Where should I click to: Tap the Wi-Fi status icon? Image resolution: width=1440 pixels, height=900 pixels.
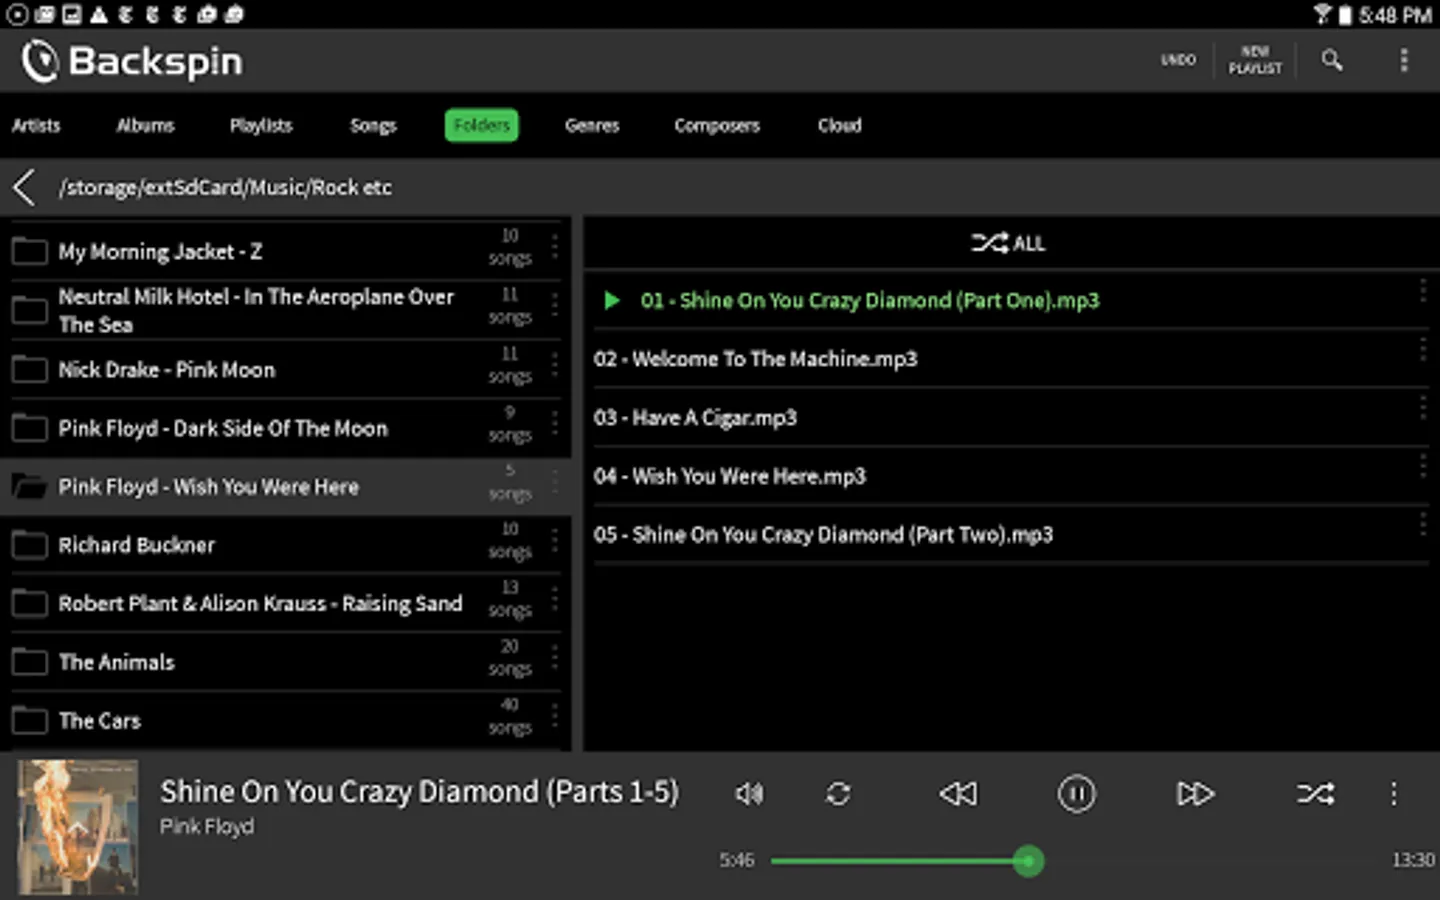tap(1323, 14)
